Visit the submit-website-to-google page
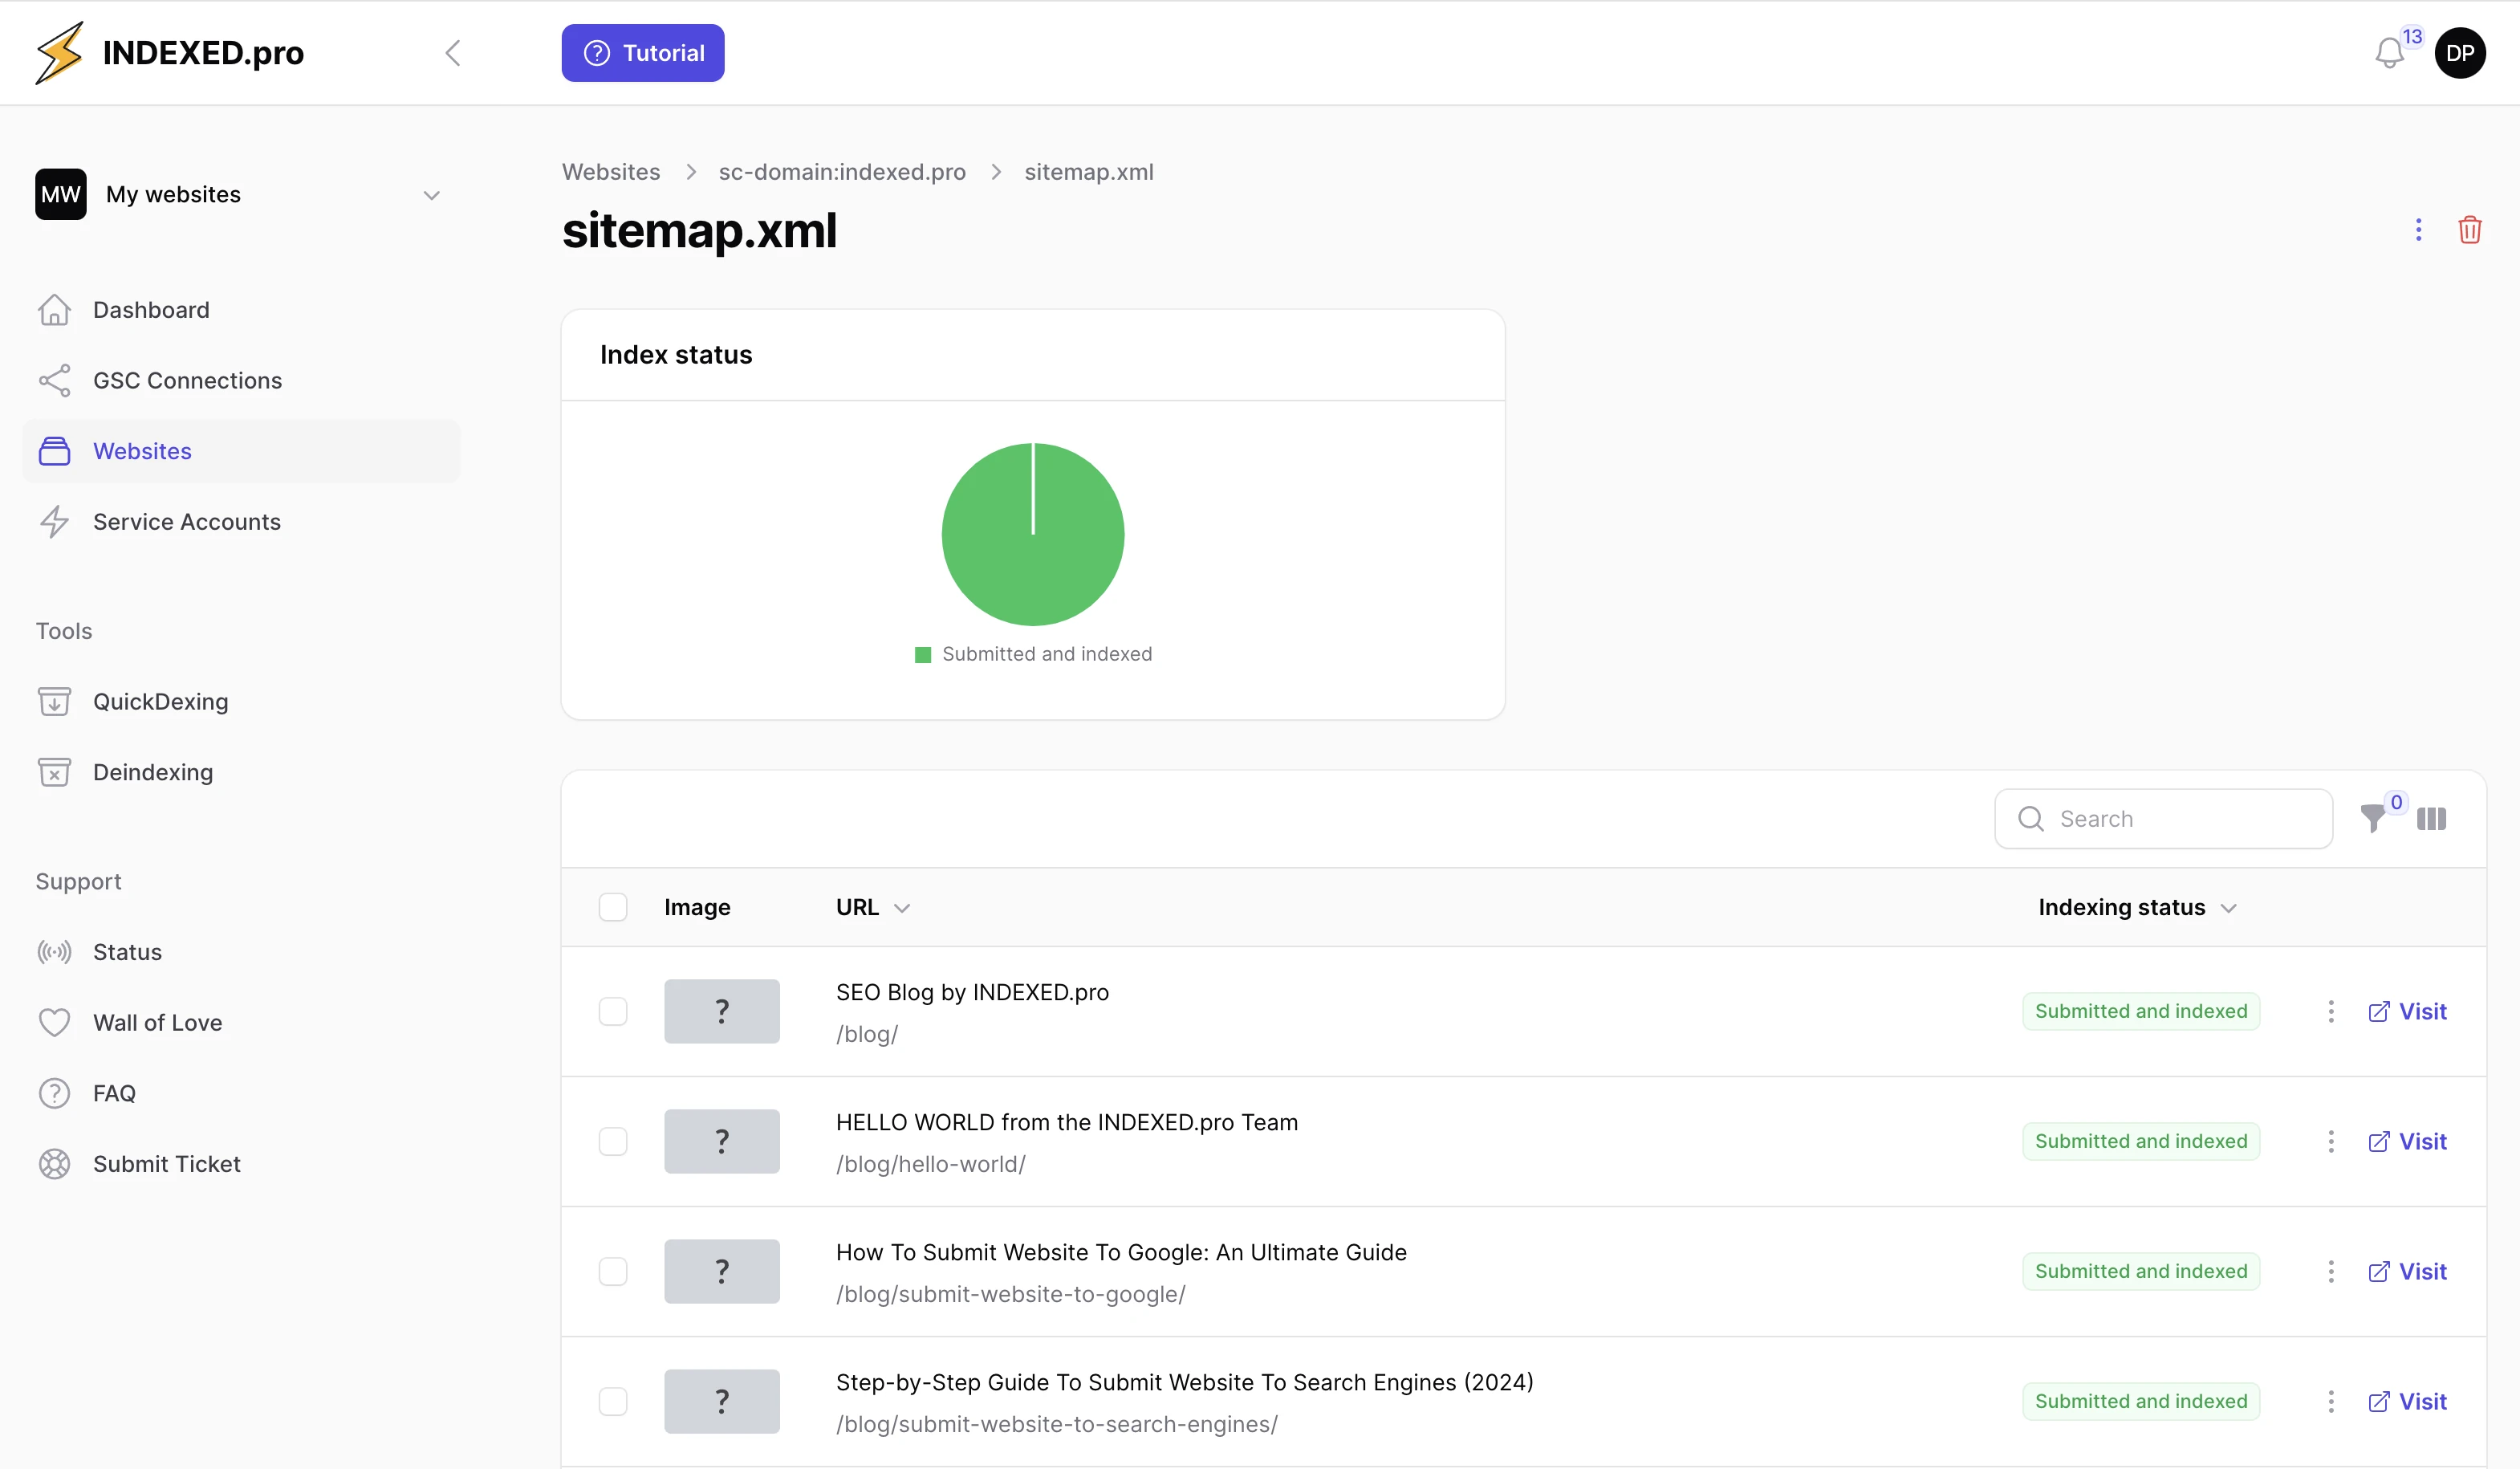The height and width of the screenshot is (1469, 2520). pyautogui.click(x=2407, y=1271)
